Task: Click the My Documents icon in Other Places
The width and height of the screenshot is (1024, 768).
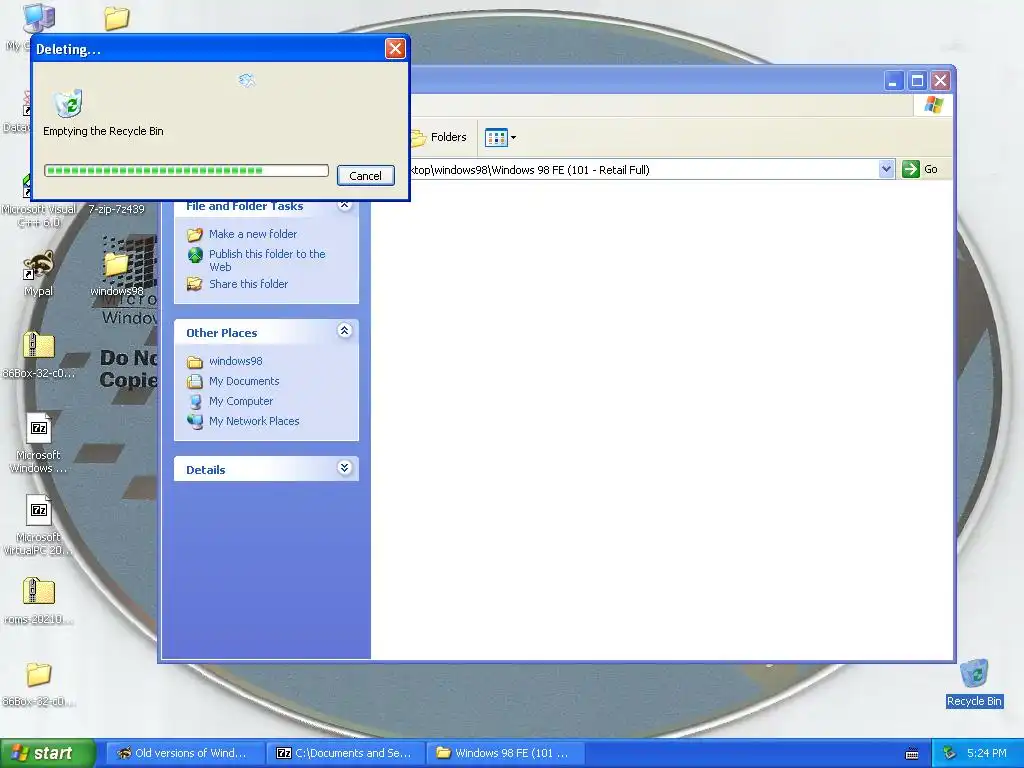Action: (x=195, y=381)
